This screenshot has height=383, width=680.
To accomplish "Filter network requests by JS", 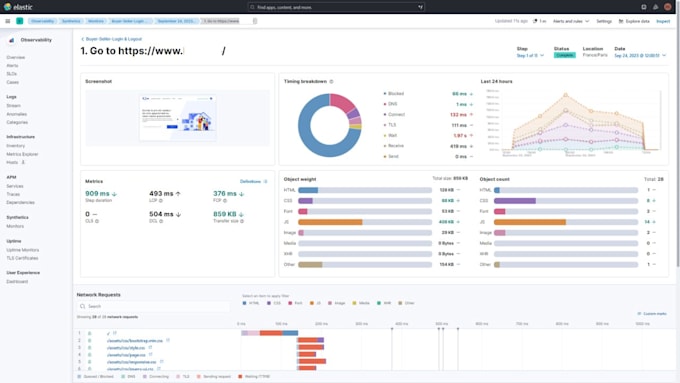I will [315, 303].
